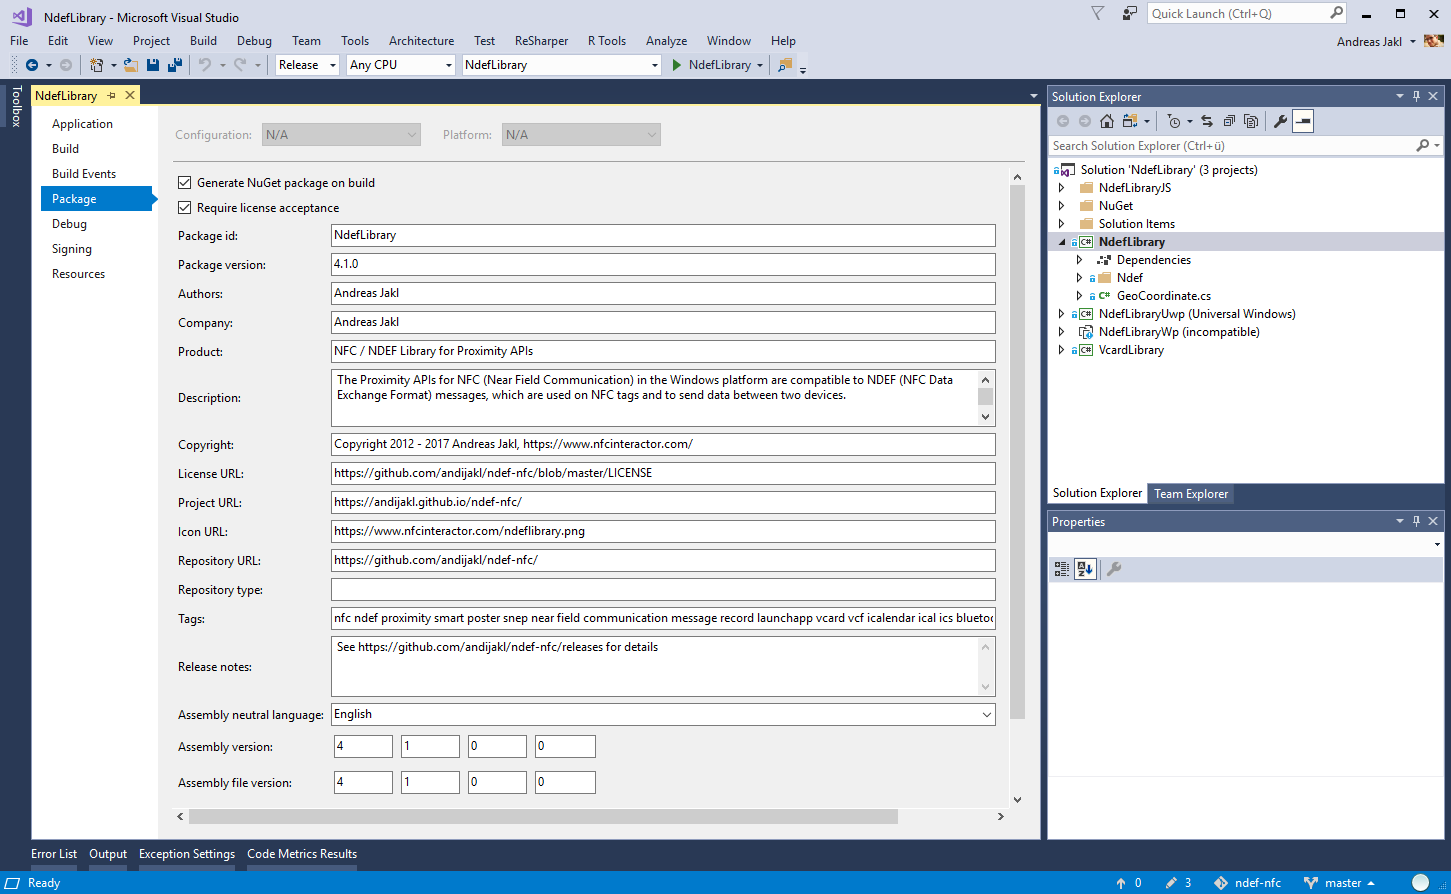Click the notifications flag icon in title bar
Screen dimensions: 1451x894
[1098, 14]
